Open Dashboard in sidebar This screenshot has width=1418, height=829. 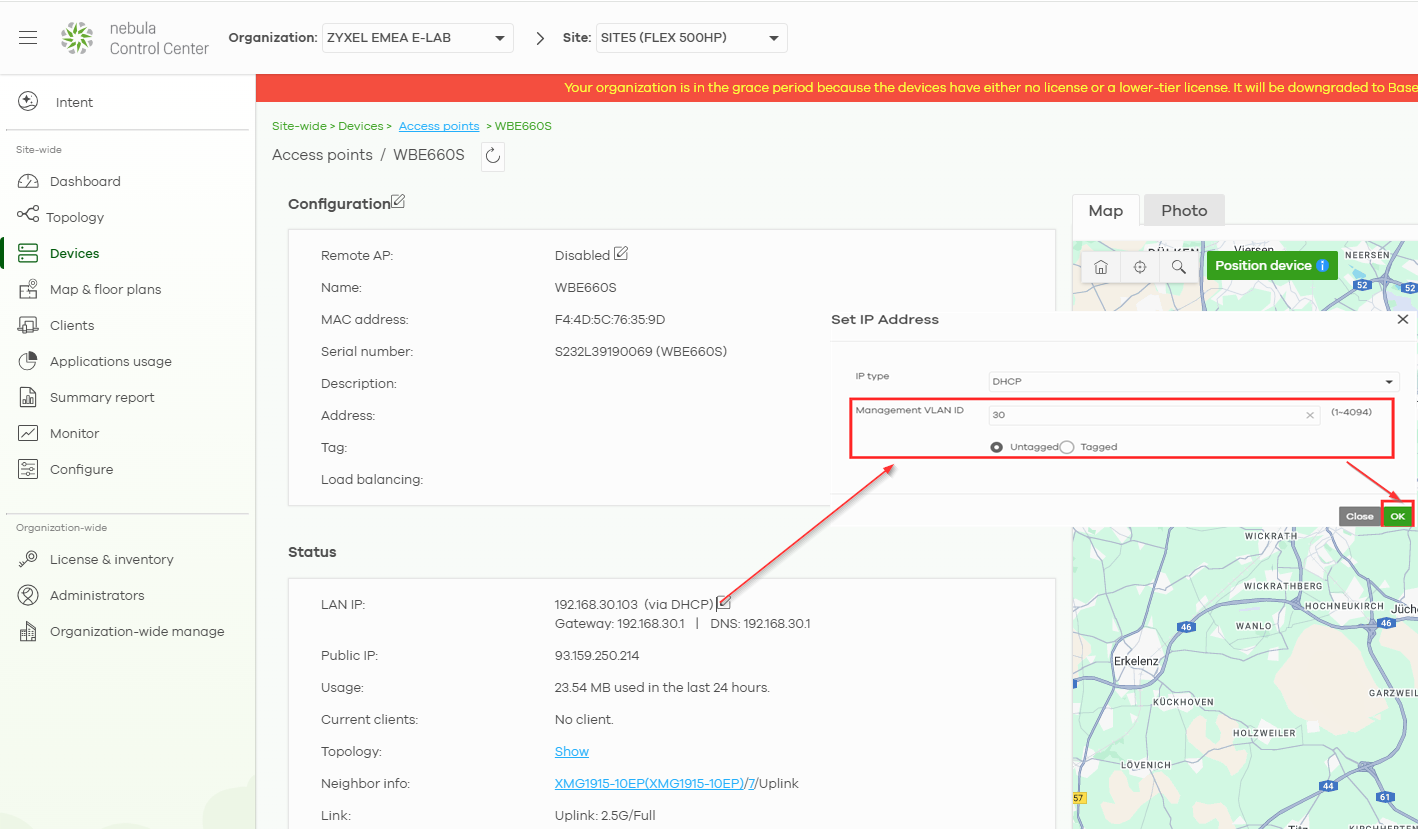[x=85, y=181]
